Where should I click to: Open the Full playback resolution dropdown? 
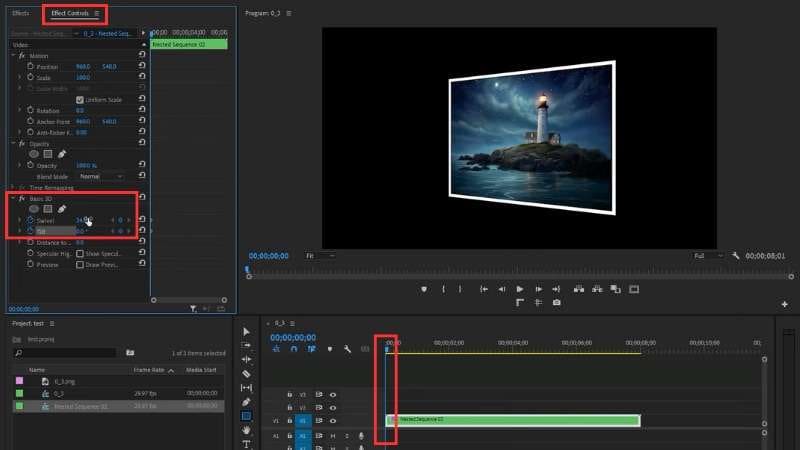point(708,256)
